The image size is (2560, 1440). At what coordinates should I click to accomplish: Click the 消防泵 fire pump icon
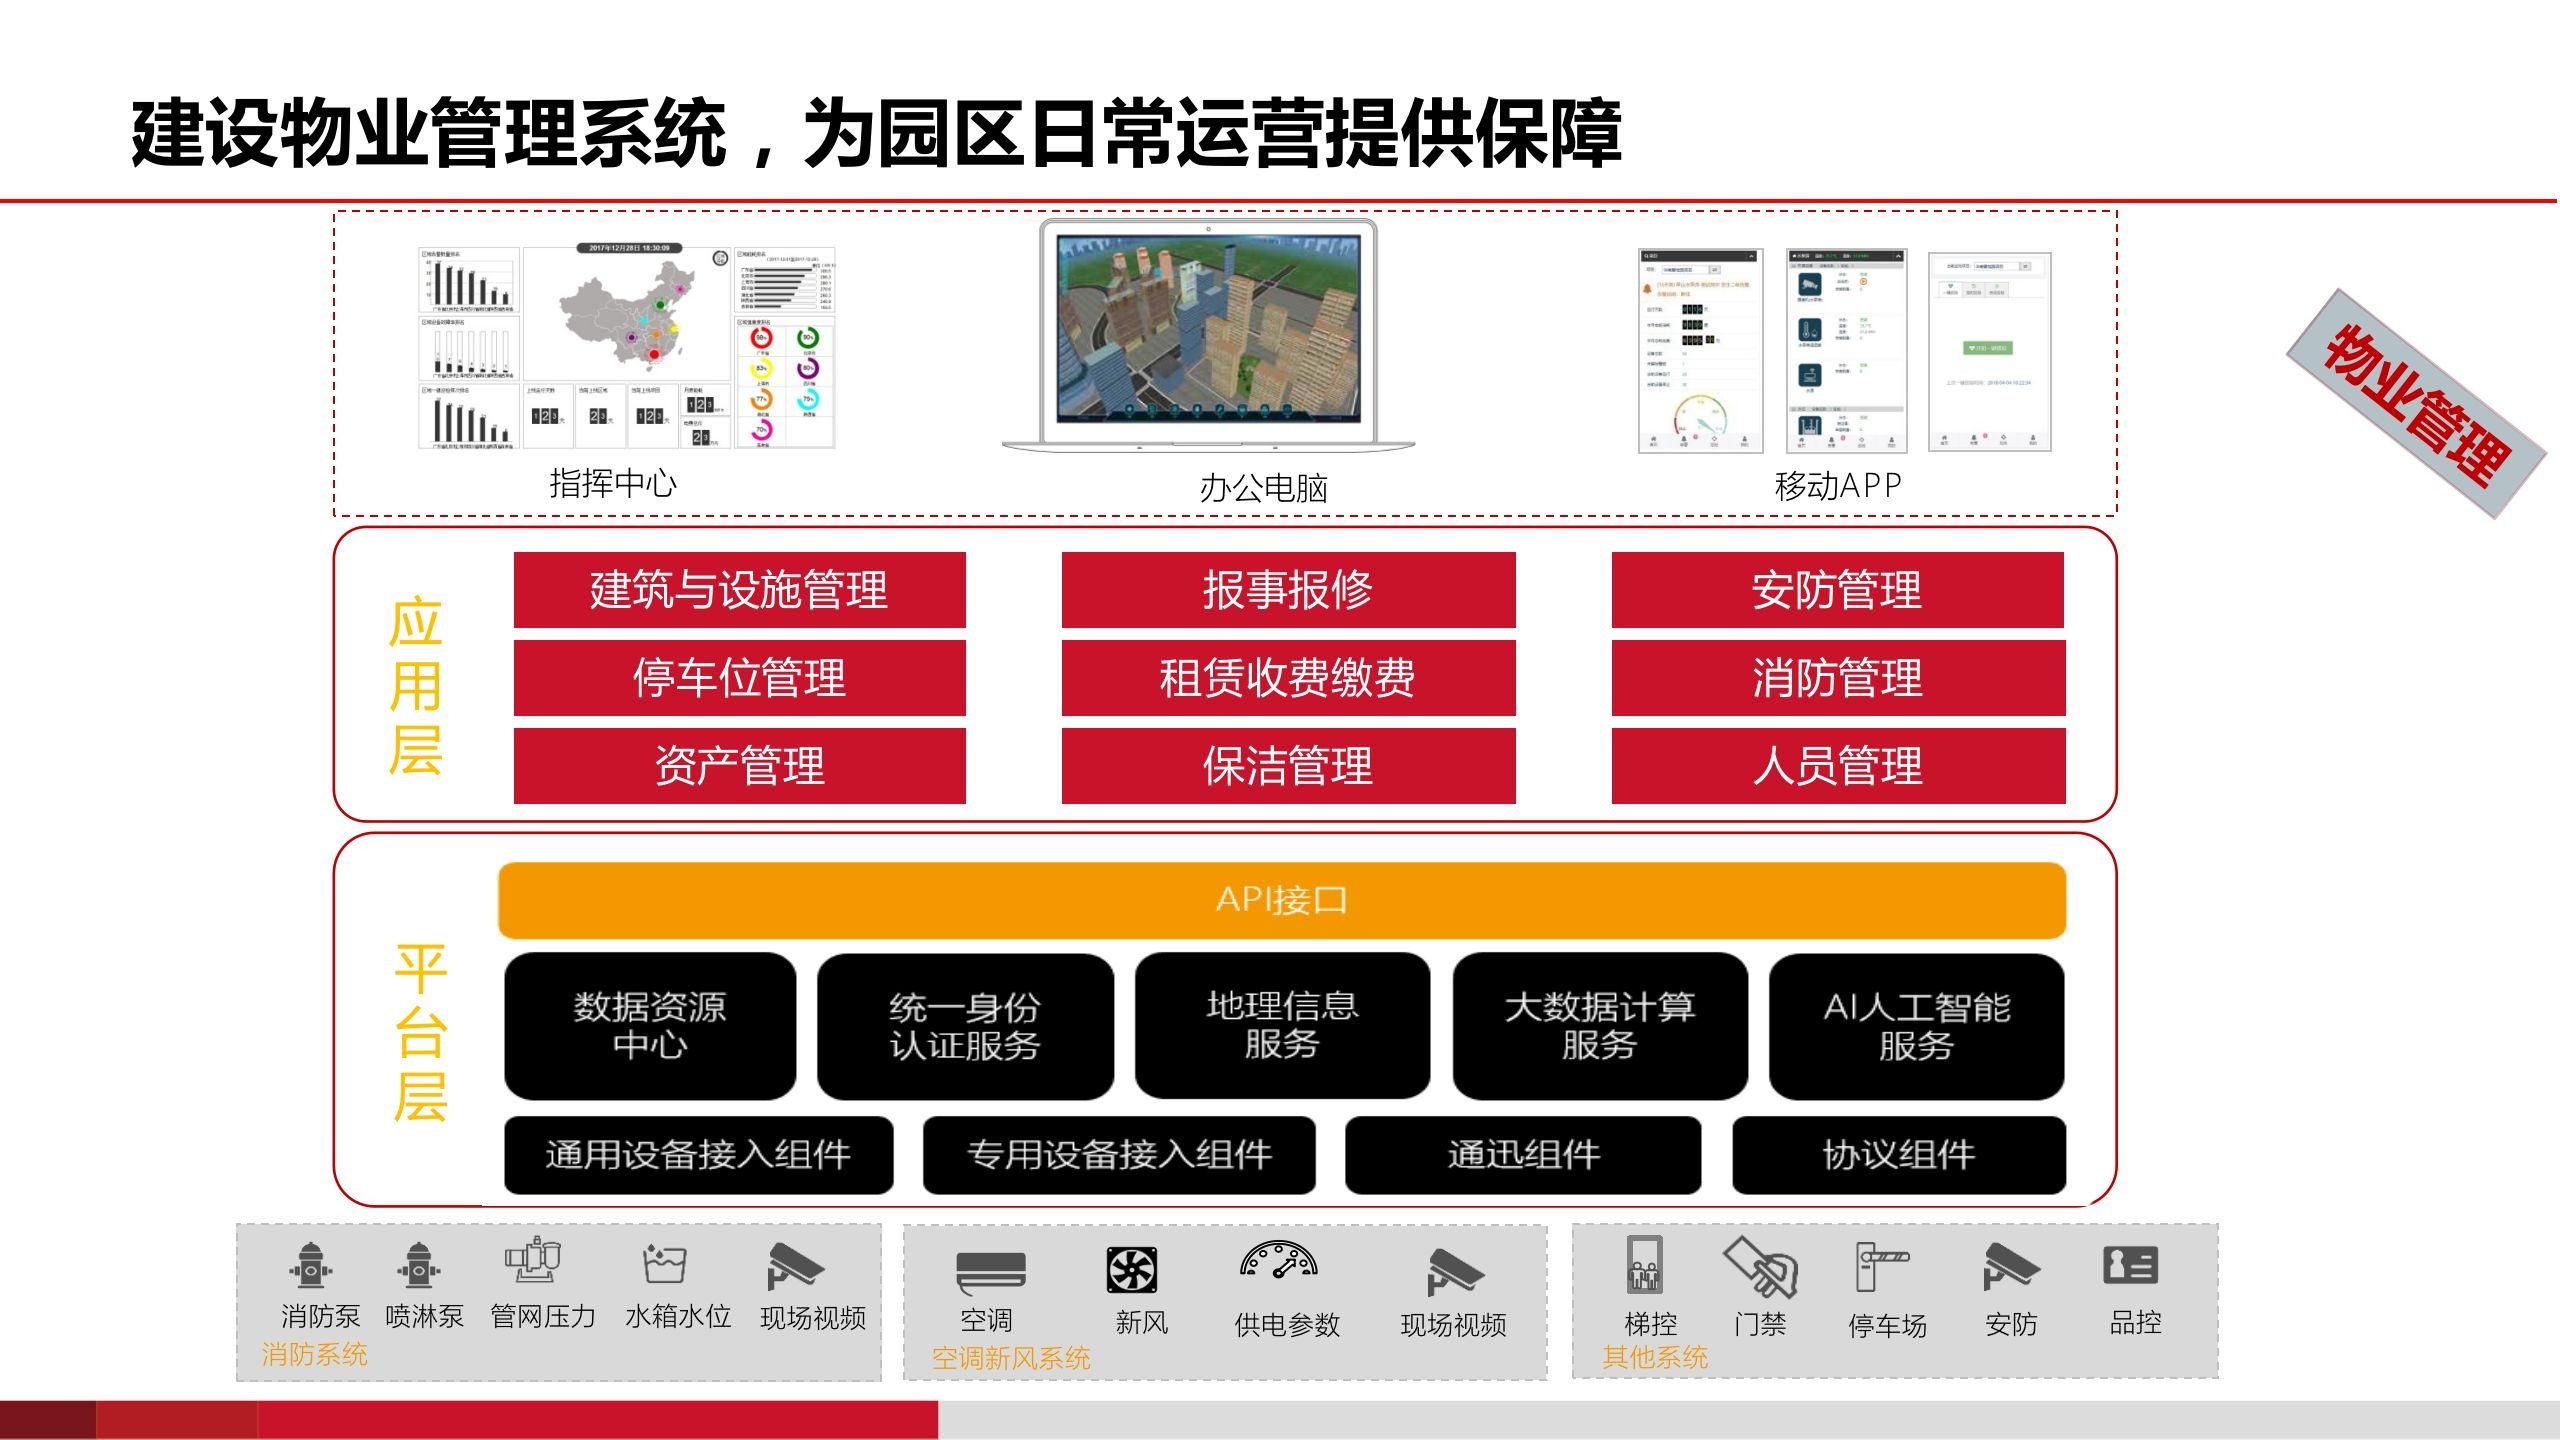[311, 1266]
